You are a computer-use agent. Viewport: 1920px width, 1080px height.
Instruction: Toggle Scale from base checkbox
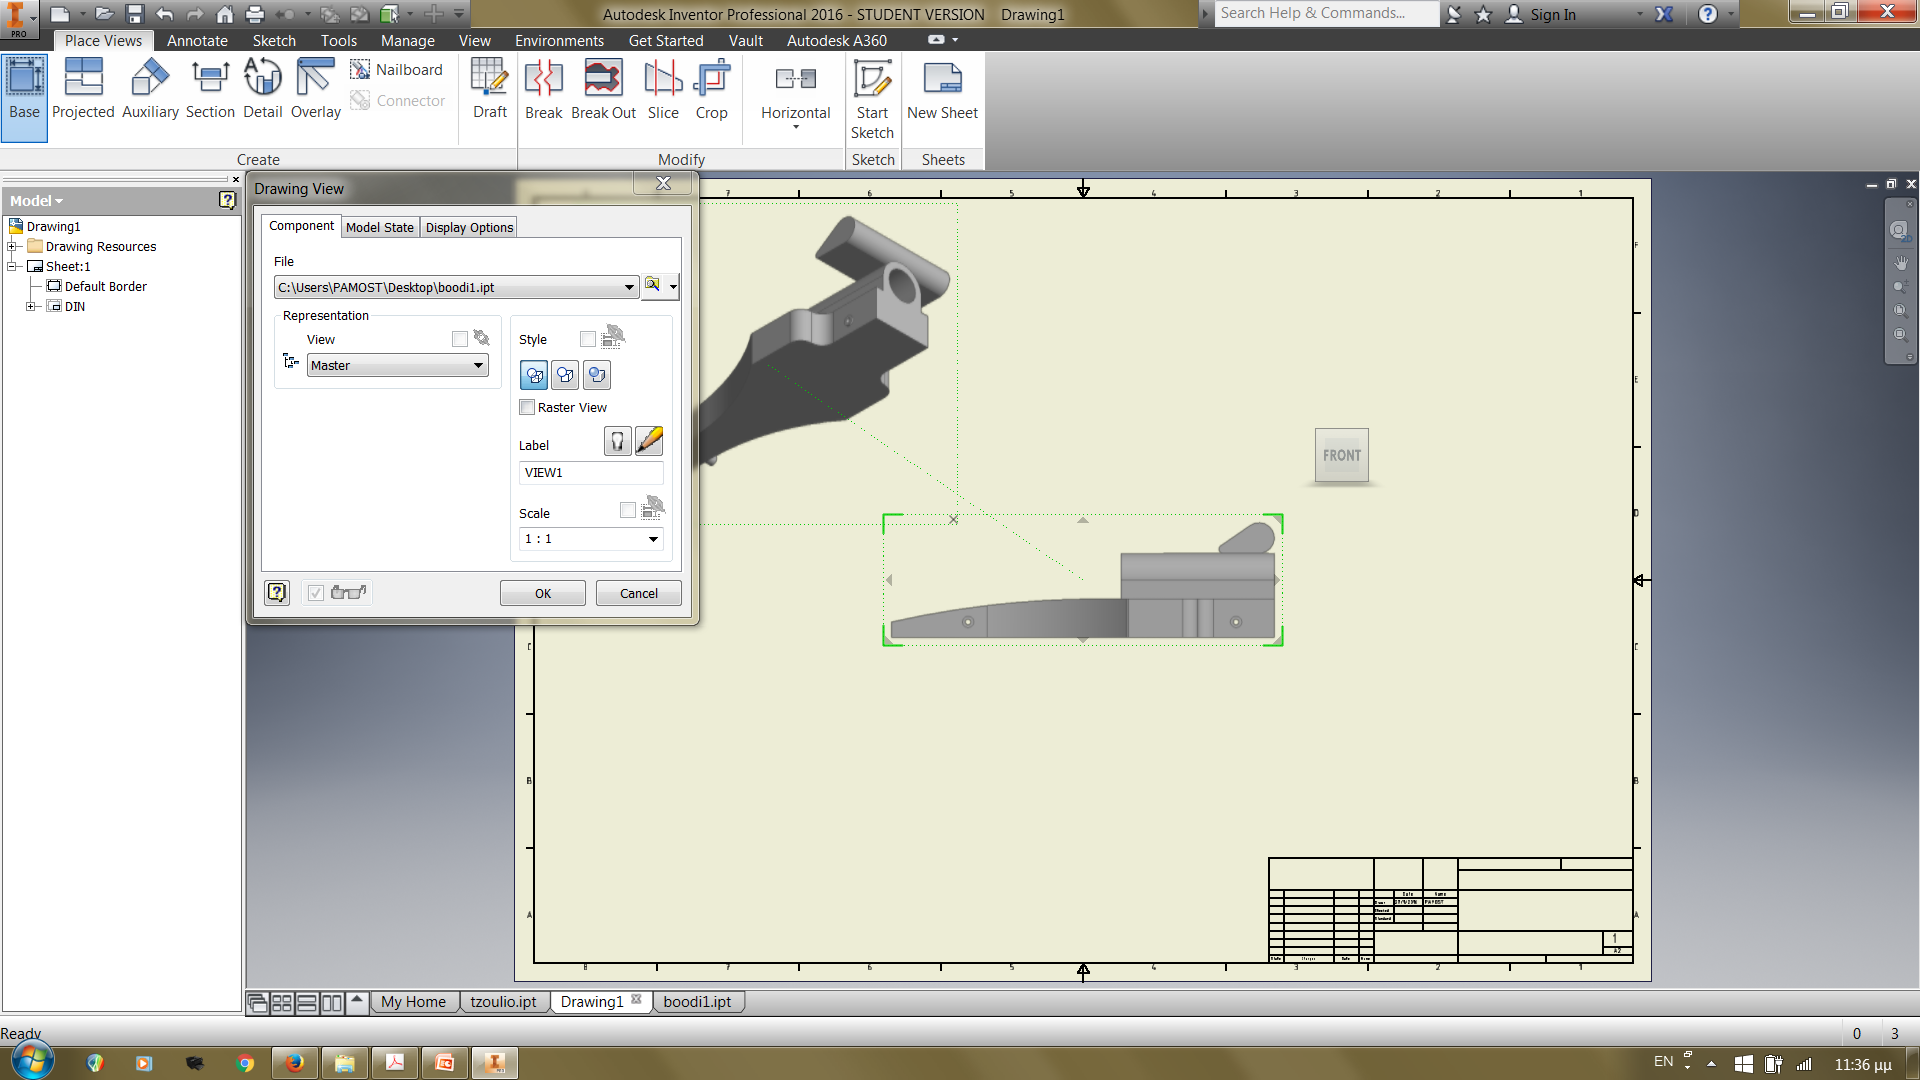click(627, 510)
